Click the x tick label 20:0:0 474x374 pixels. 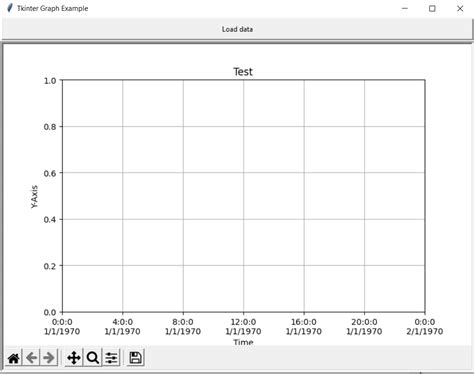(x=364, y=322)
